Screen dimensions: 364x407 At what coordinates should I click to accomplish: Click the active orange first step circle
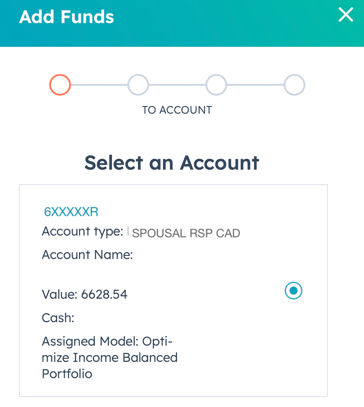(x=60, y=85)
